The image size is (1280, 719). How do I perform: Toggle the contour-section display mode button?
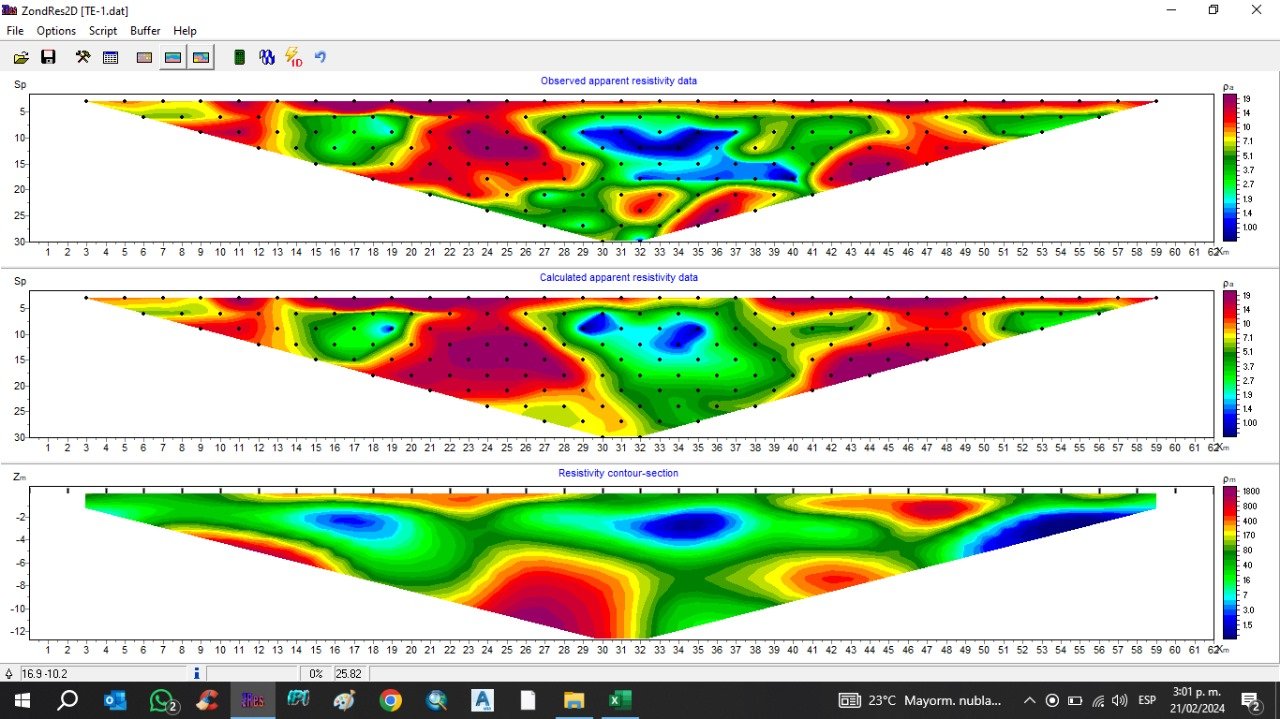(x=201, y=58)
